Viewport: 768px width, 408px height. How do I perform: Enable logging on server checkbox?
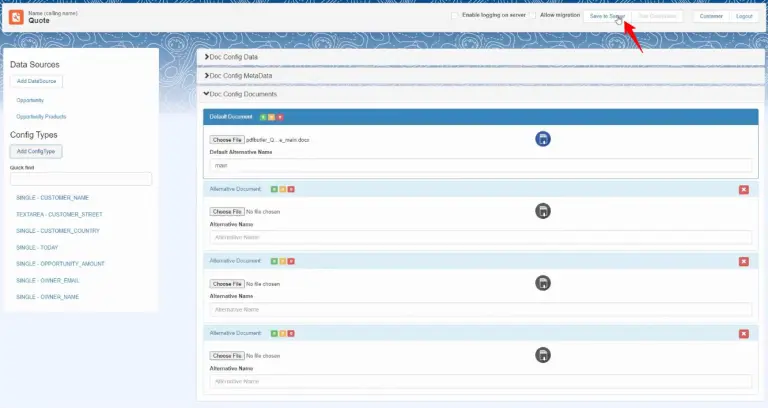455,15
